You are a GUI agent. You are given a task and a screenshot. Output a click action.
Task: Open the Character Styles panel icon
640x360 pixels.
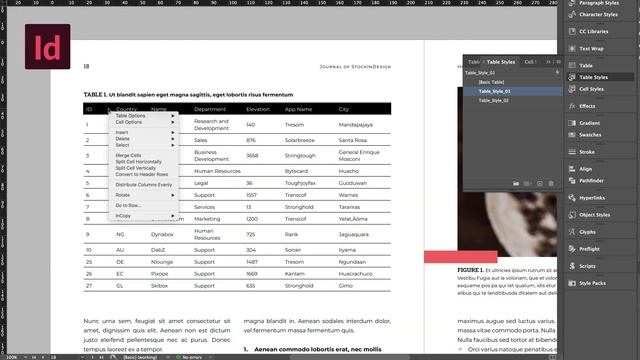(x=572, y=14)
